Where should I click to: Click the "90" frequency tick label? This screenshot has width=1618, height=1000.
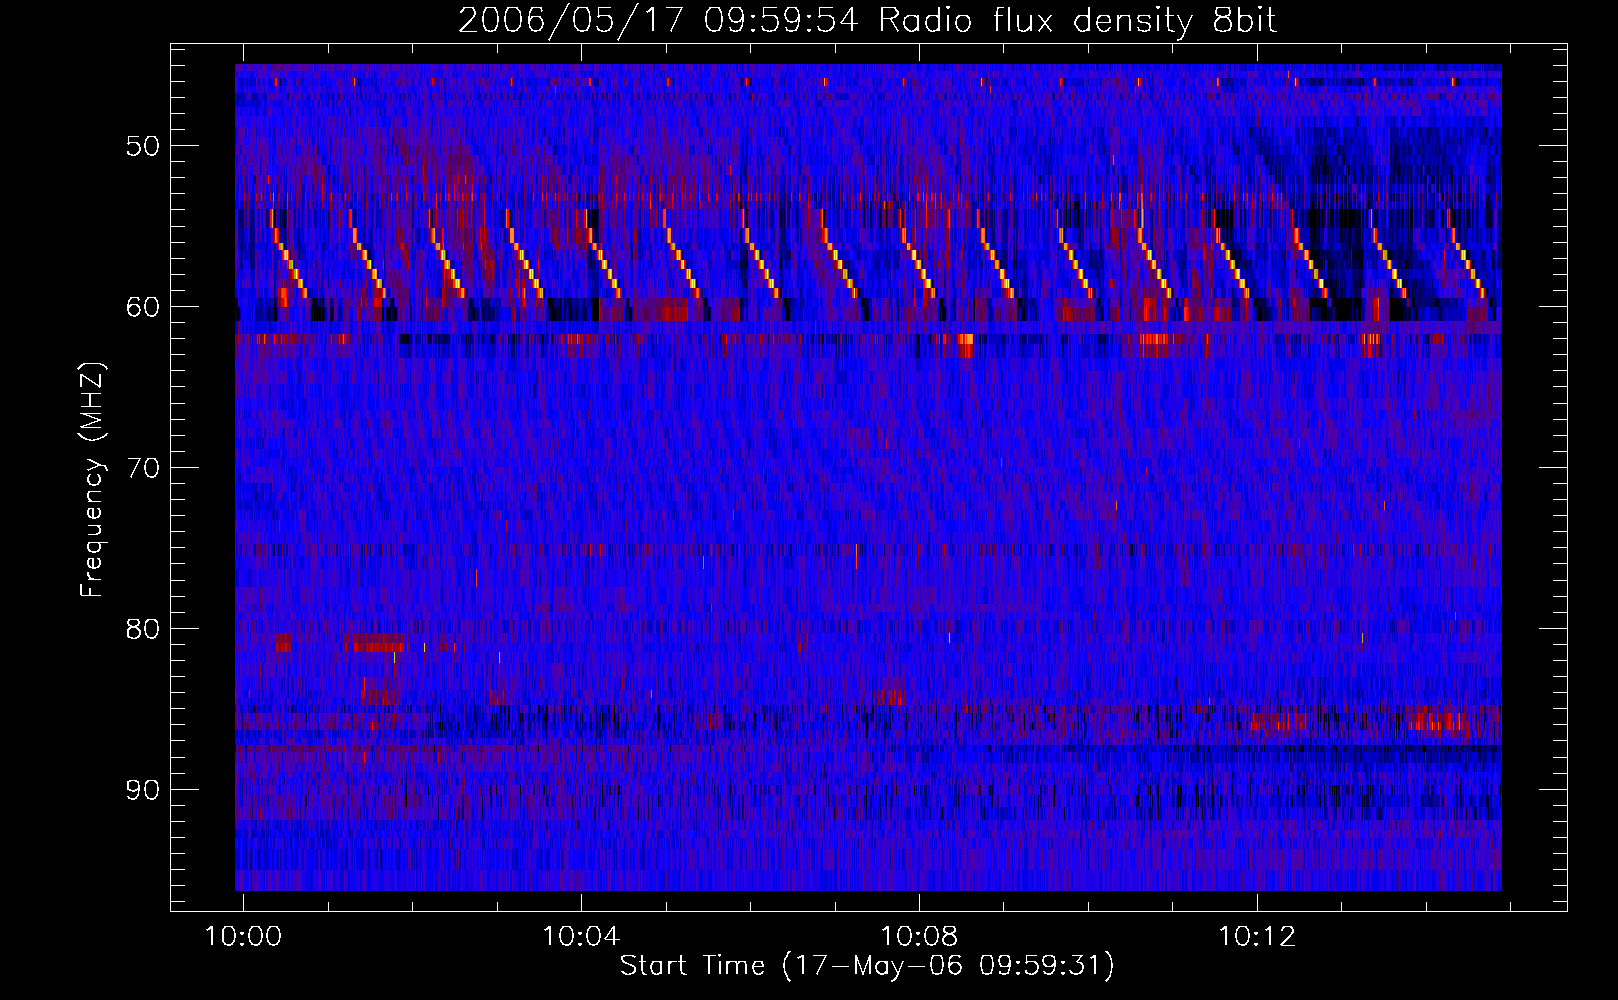click(143, 790)
